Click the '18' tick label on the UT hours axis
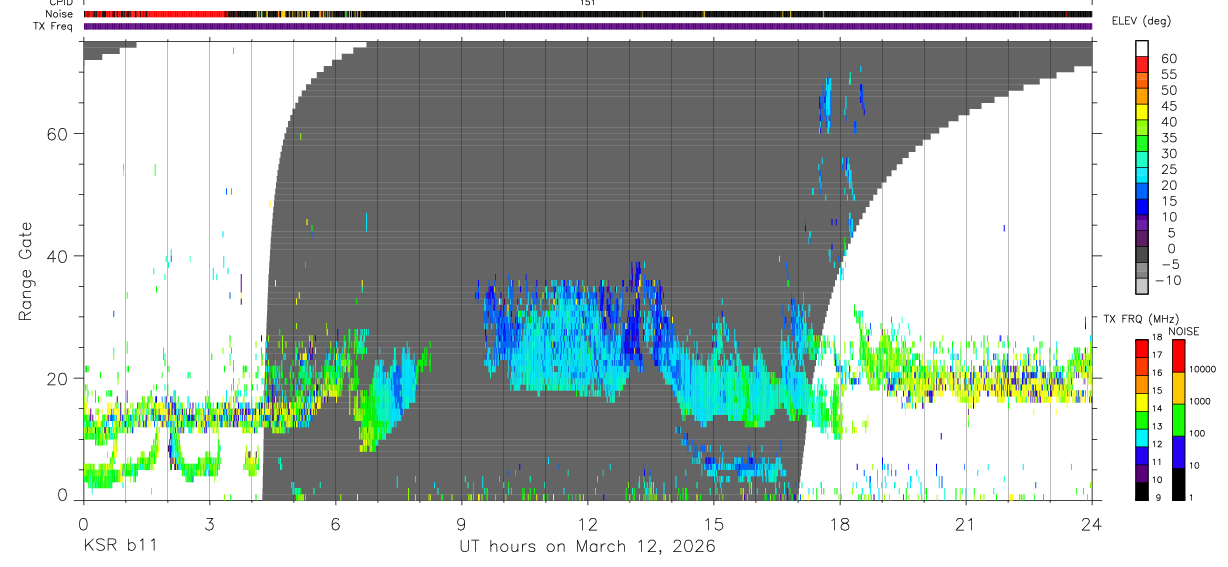The image size is (1228, 567). pos(840,524)
